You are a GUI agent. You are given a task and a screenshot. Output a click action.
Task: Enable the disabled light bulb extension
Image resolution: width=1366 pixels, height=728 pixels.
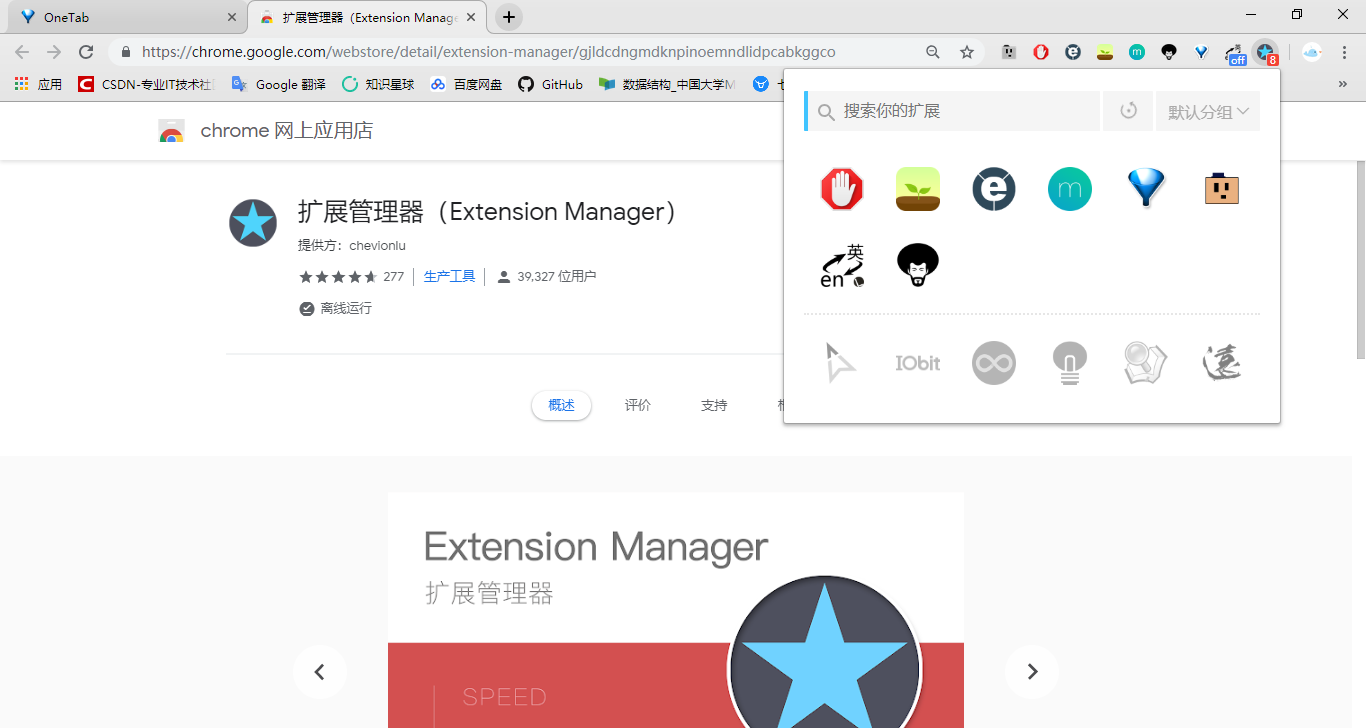click(1070, 363)
